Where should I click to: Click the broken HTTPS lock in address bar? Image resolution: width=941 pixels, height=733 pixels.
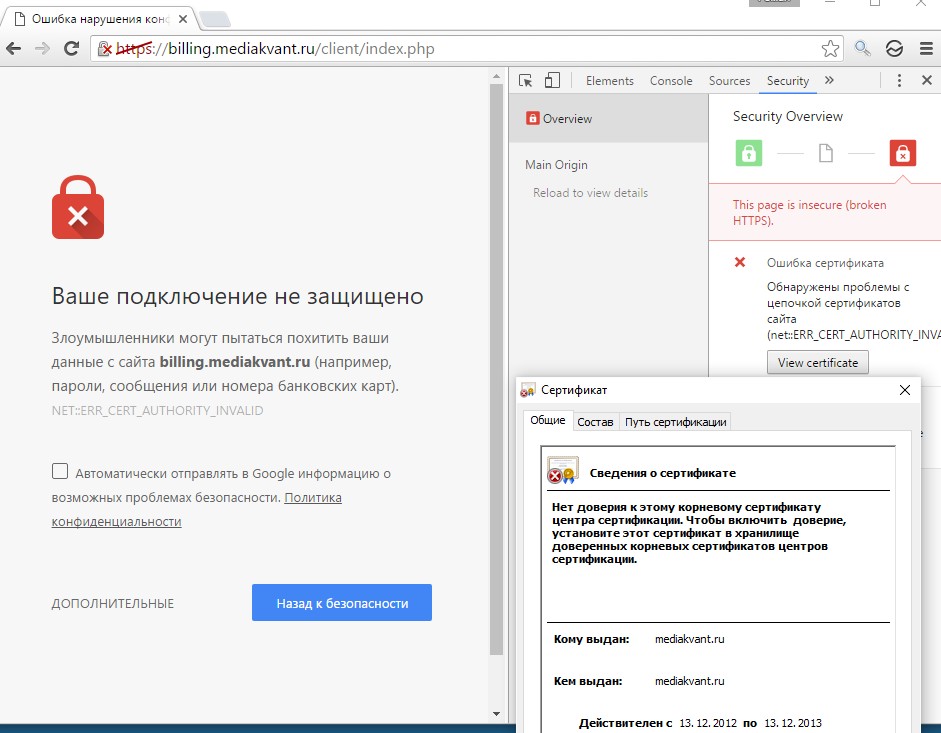click(x=105, y=48)
